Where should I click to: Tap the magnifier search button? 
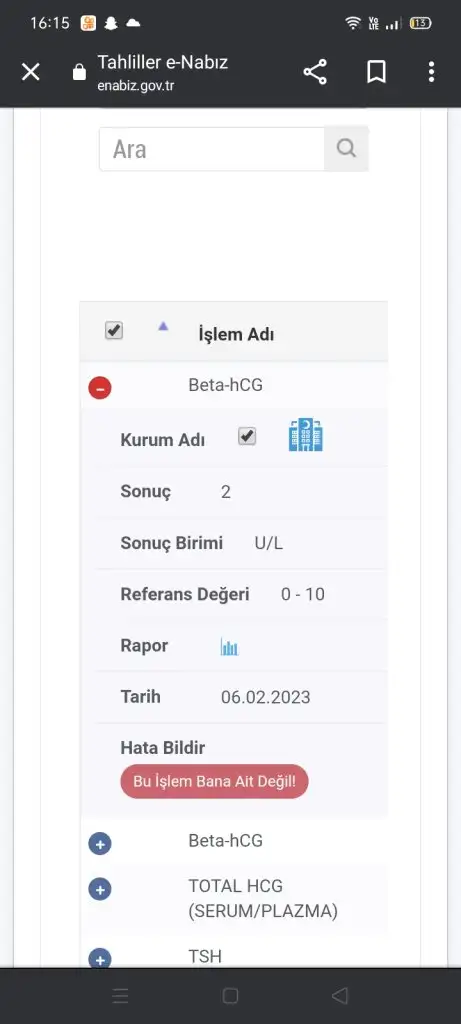[x=346, y=149]
